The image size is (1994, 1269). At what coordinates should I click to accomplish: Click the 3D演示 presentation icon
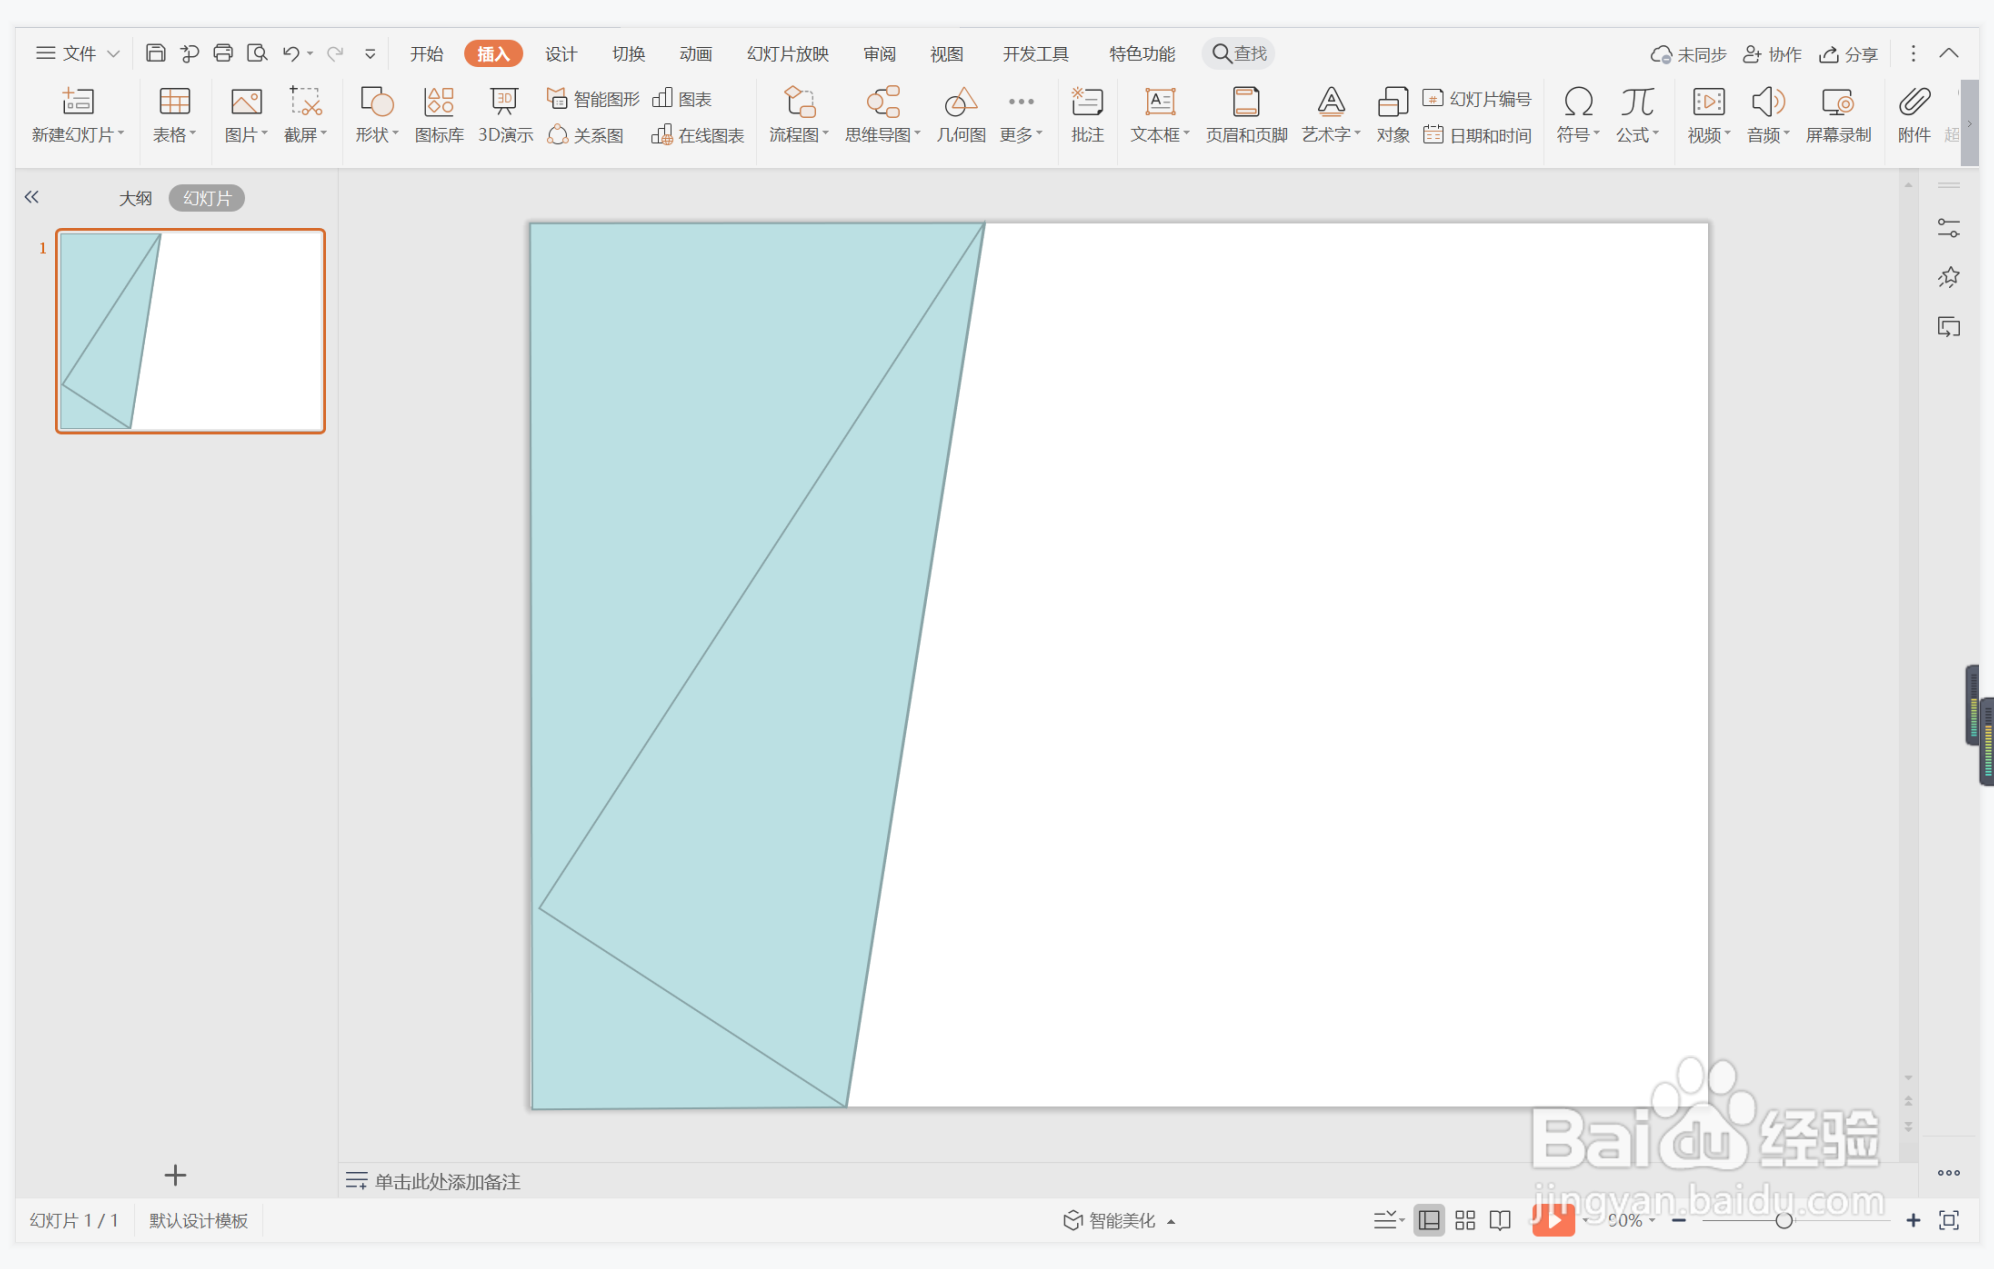(504, 114)
